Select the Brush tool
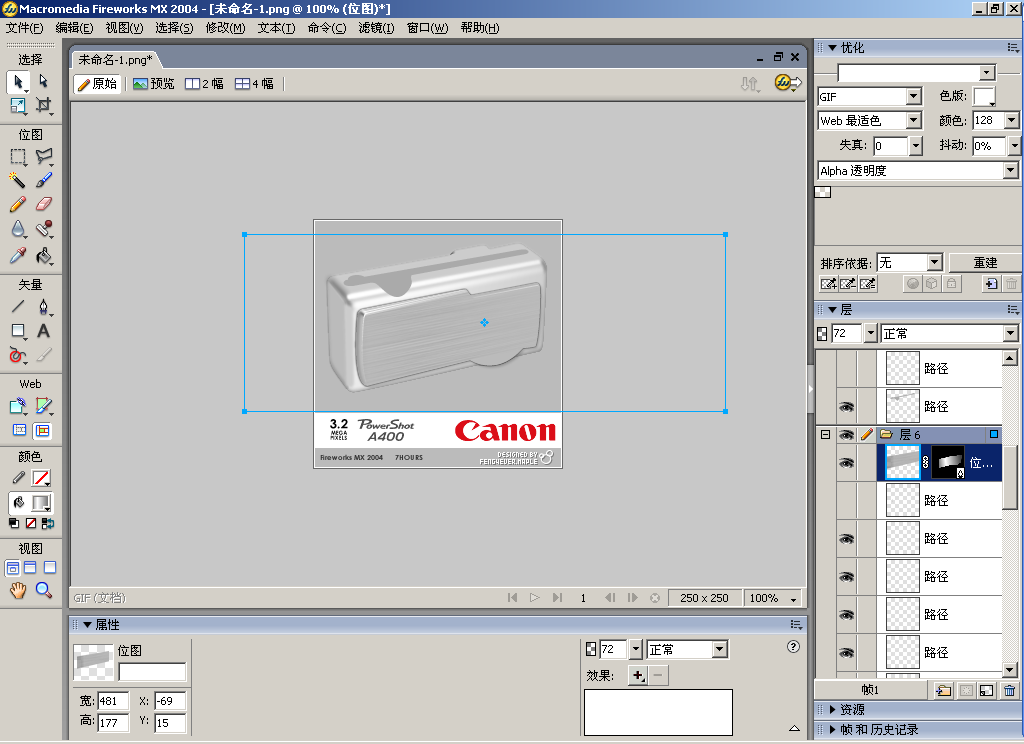Viewport: 1024px width, 744px height. pos(43,180)
